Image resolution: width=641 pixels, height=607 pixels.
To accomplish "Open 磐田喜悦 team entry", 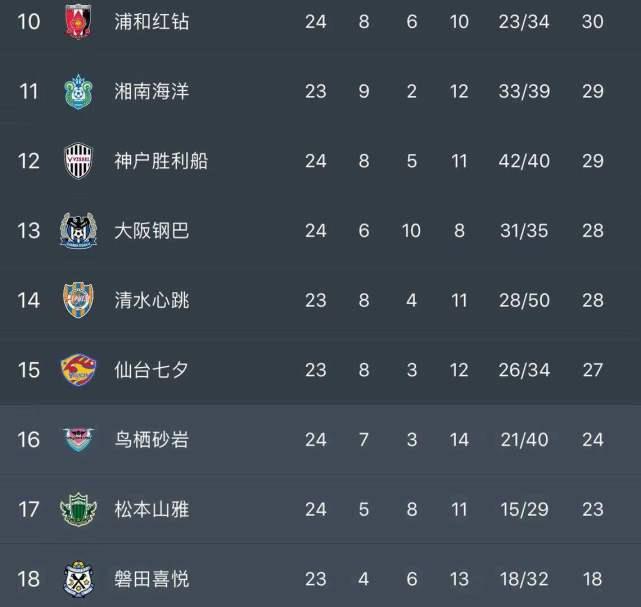I will (x=152, y=579).
